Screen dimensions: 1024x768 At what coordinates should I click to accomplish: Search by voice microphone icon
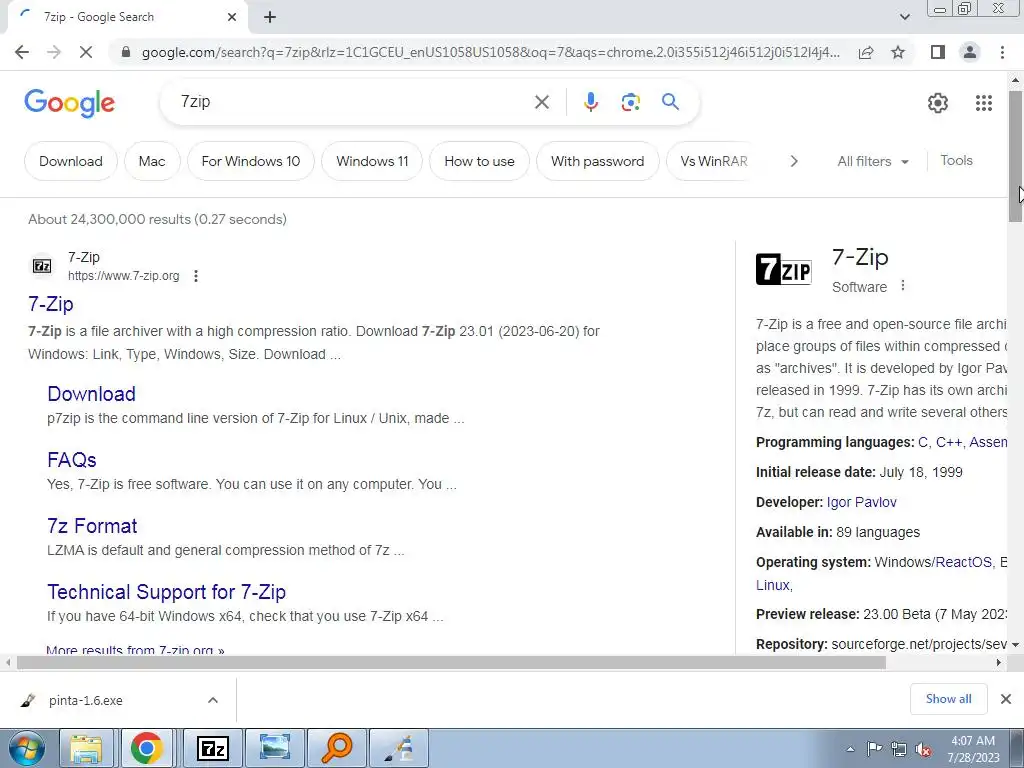click(x=590, y=102)
